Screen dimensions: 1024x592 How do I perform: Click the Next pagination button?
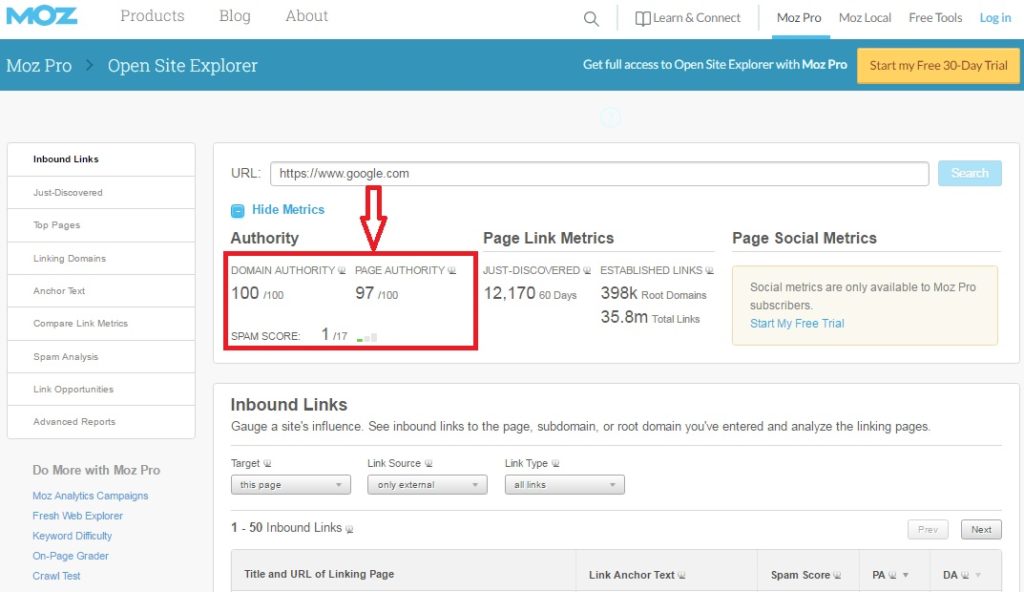coord(981,529)
